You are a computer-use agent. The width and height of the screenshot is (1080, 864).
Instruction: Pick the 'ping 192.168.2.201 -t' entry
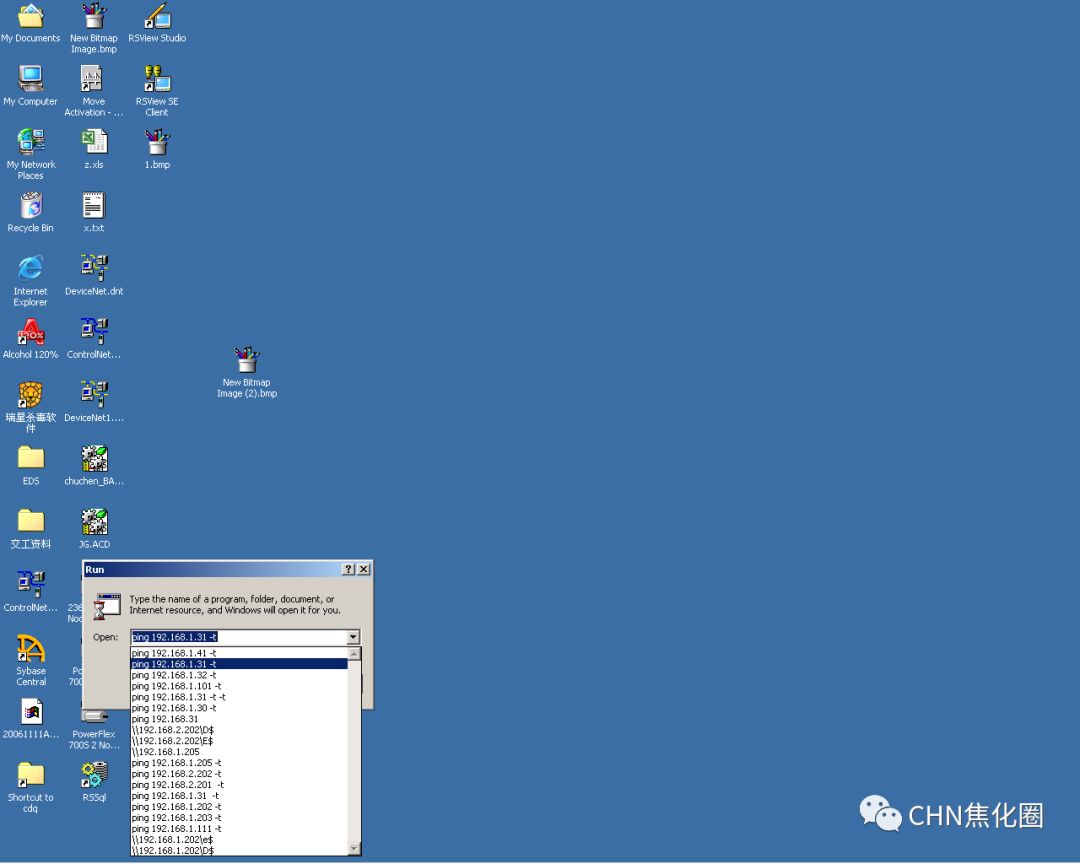tap(239, 785)
